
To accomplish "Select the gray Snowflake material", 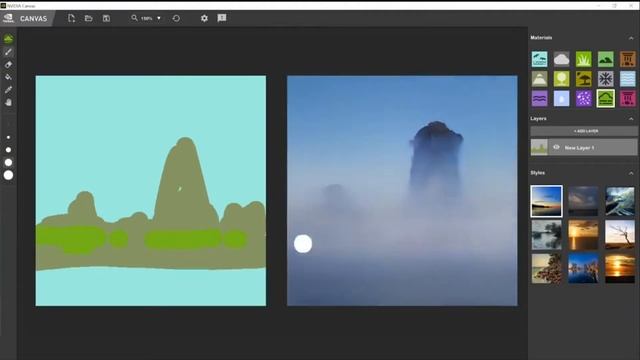I will point(606,79).
